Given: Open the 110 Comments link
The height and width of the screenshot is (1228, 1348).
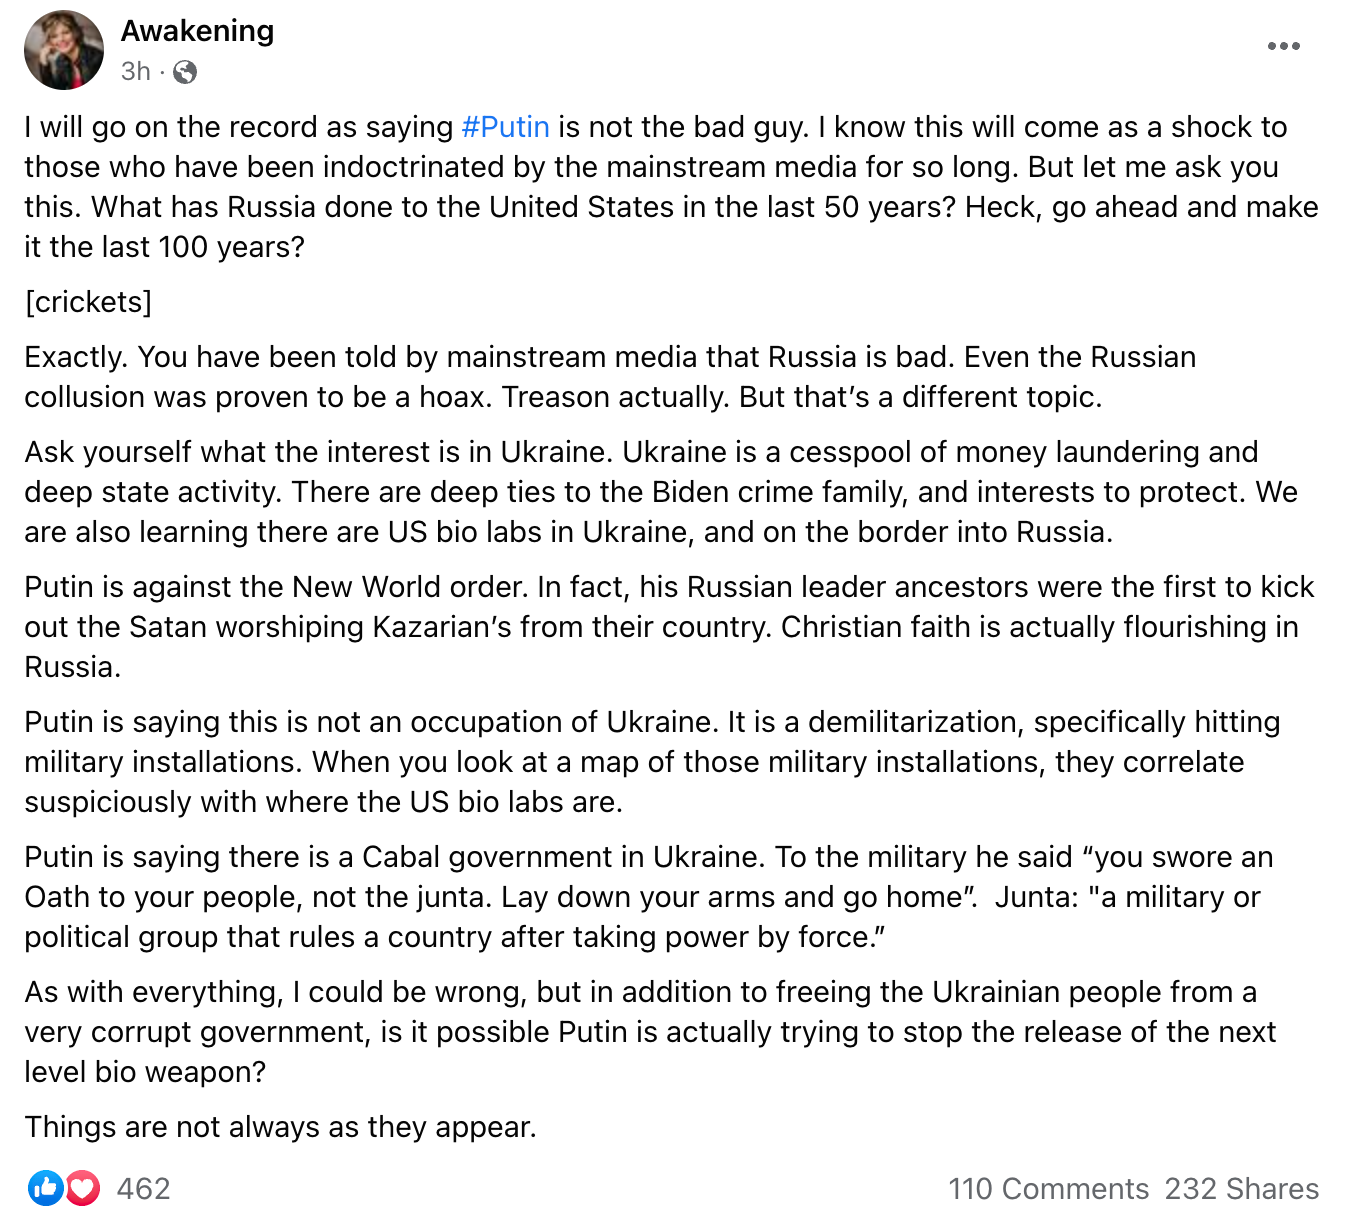Looking at the screenshot, I should click(x=1048, y=1188).
